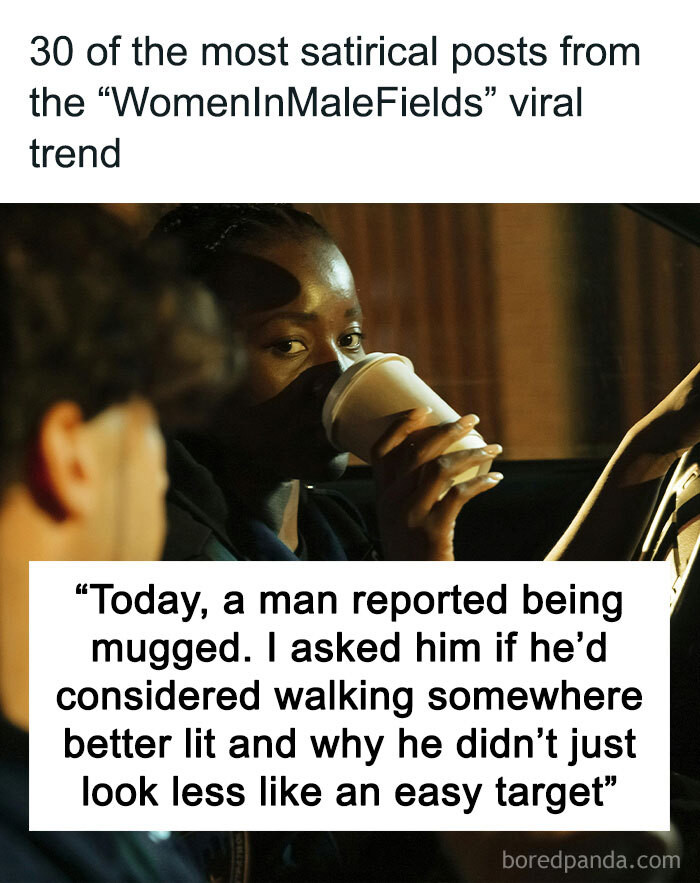The width and height of the screenshot is (700, 883).
Task: Click the boredpanda.com watermark
Action: (x=590, y=860)
